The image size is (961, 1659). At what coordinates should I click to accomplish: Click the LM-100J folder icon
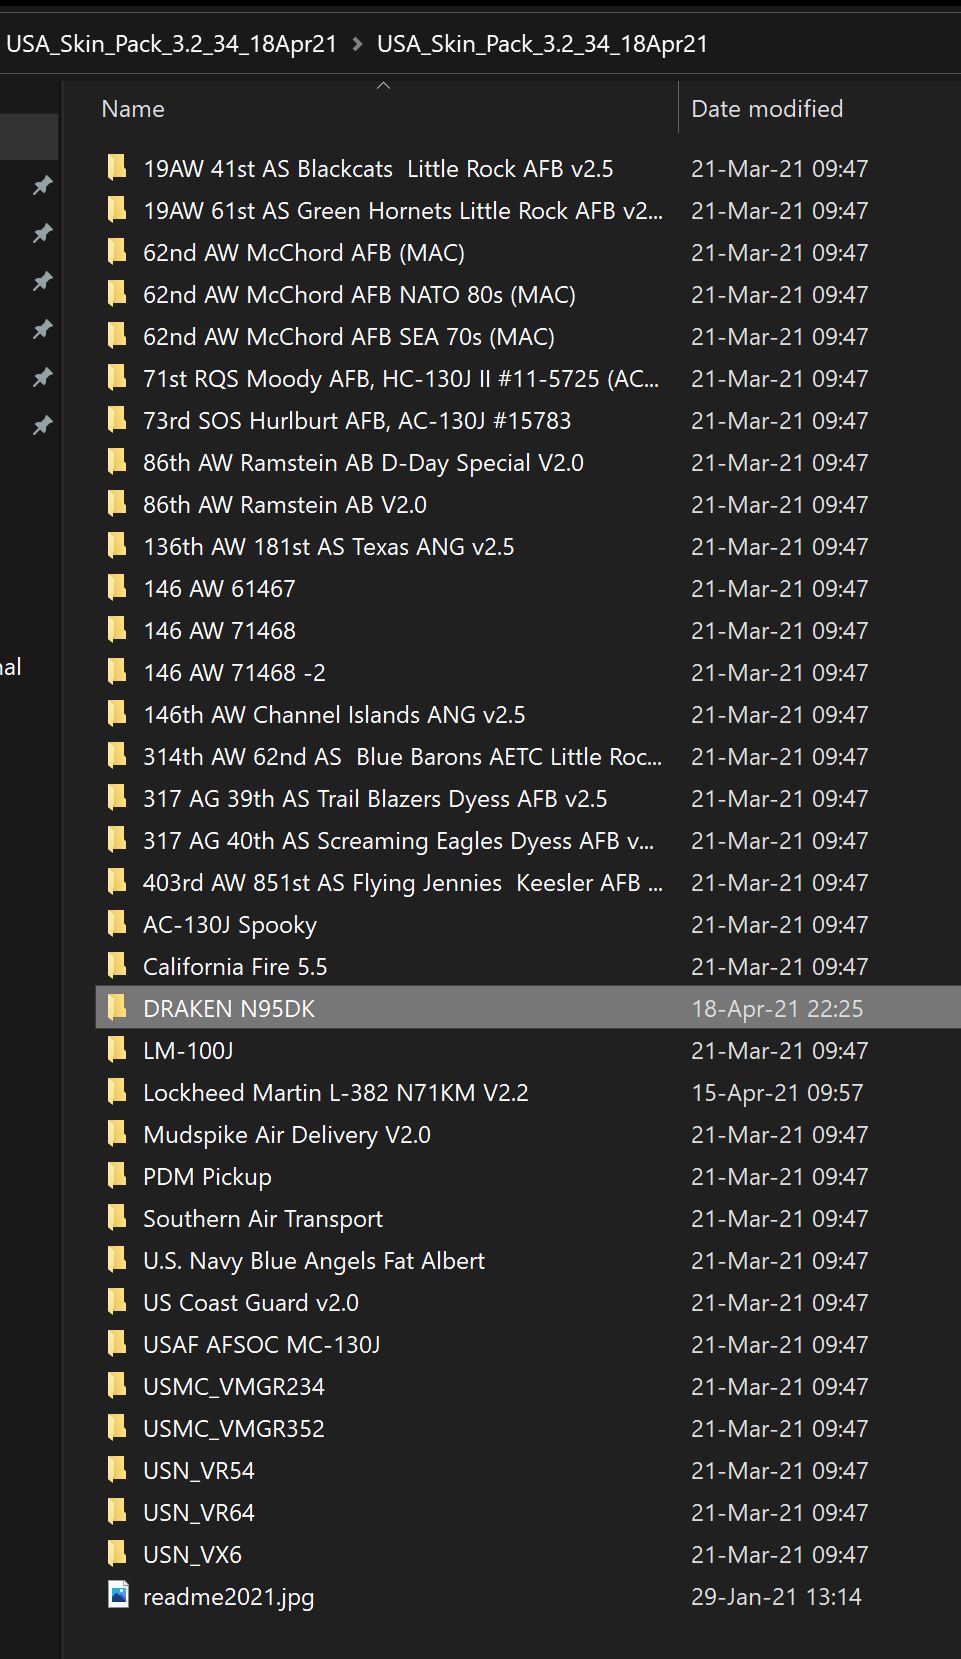(x=117, y=1050)
